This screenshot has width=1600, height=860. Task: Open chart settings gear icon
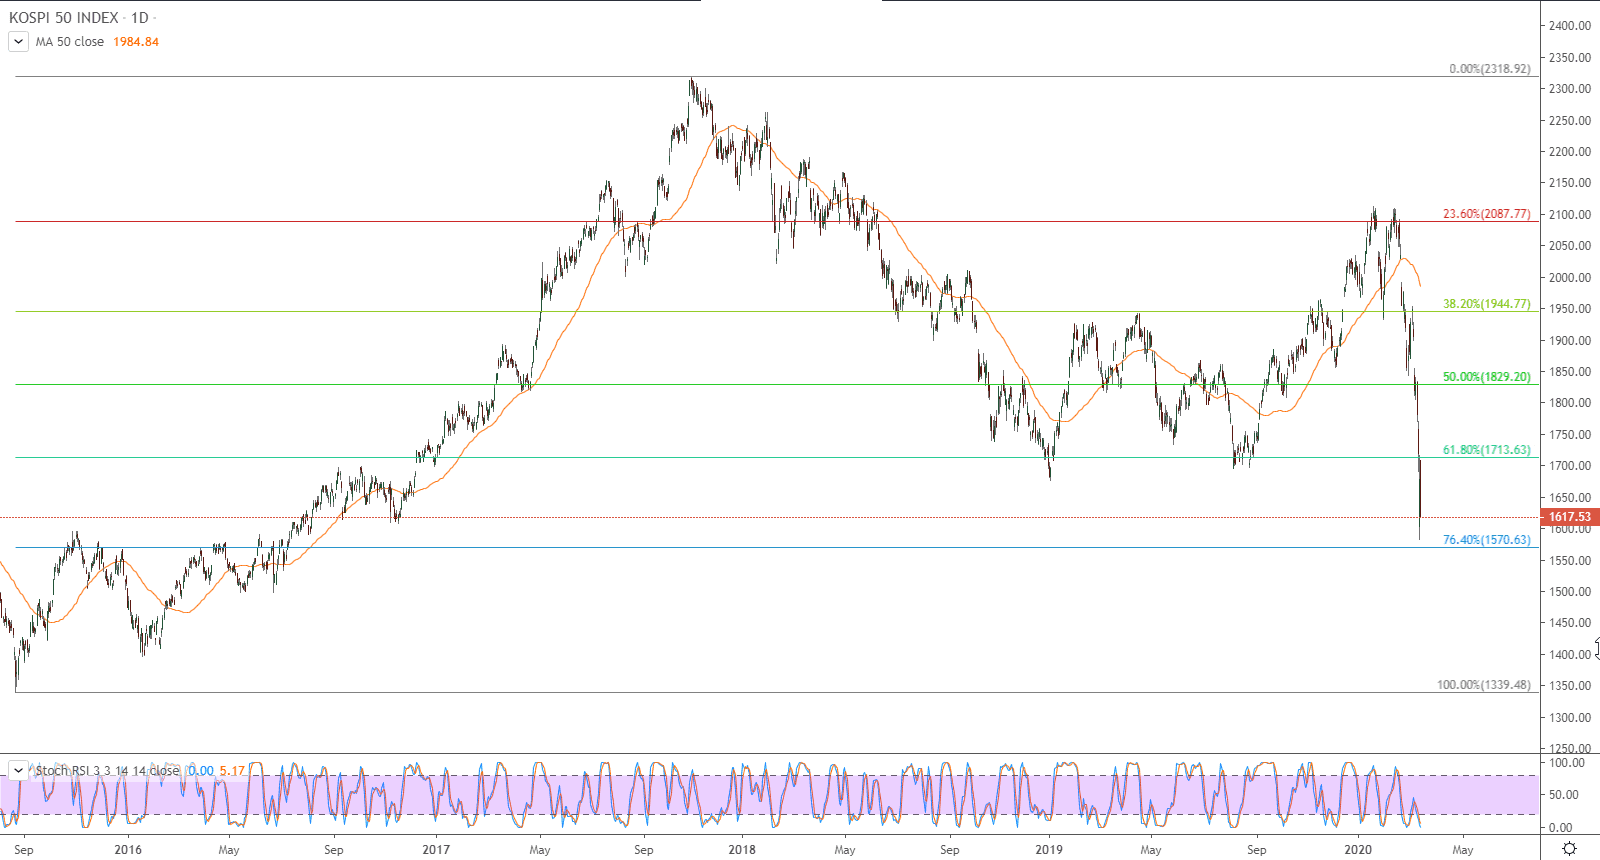pos(1569,849)
